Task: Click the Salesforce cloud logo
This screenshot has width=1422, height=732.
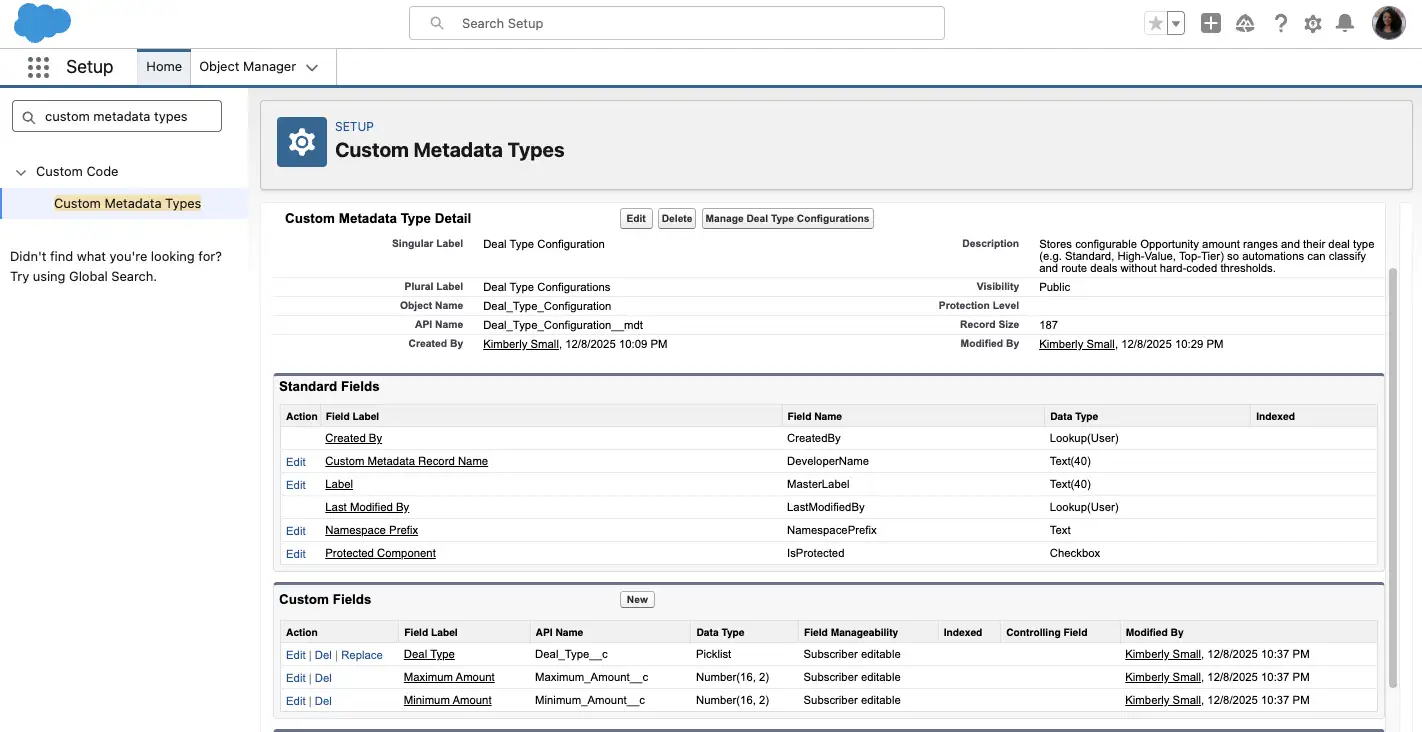Action: (x=42, y=23)
